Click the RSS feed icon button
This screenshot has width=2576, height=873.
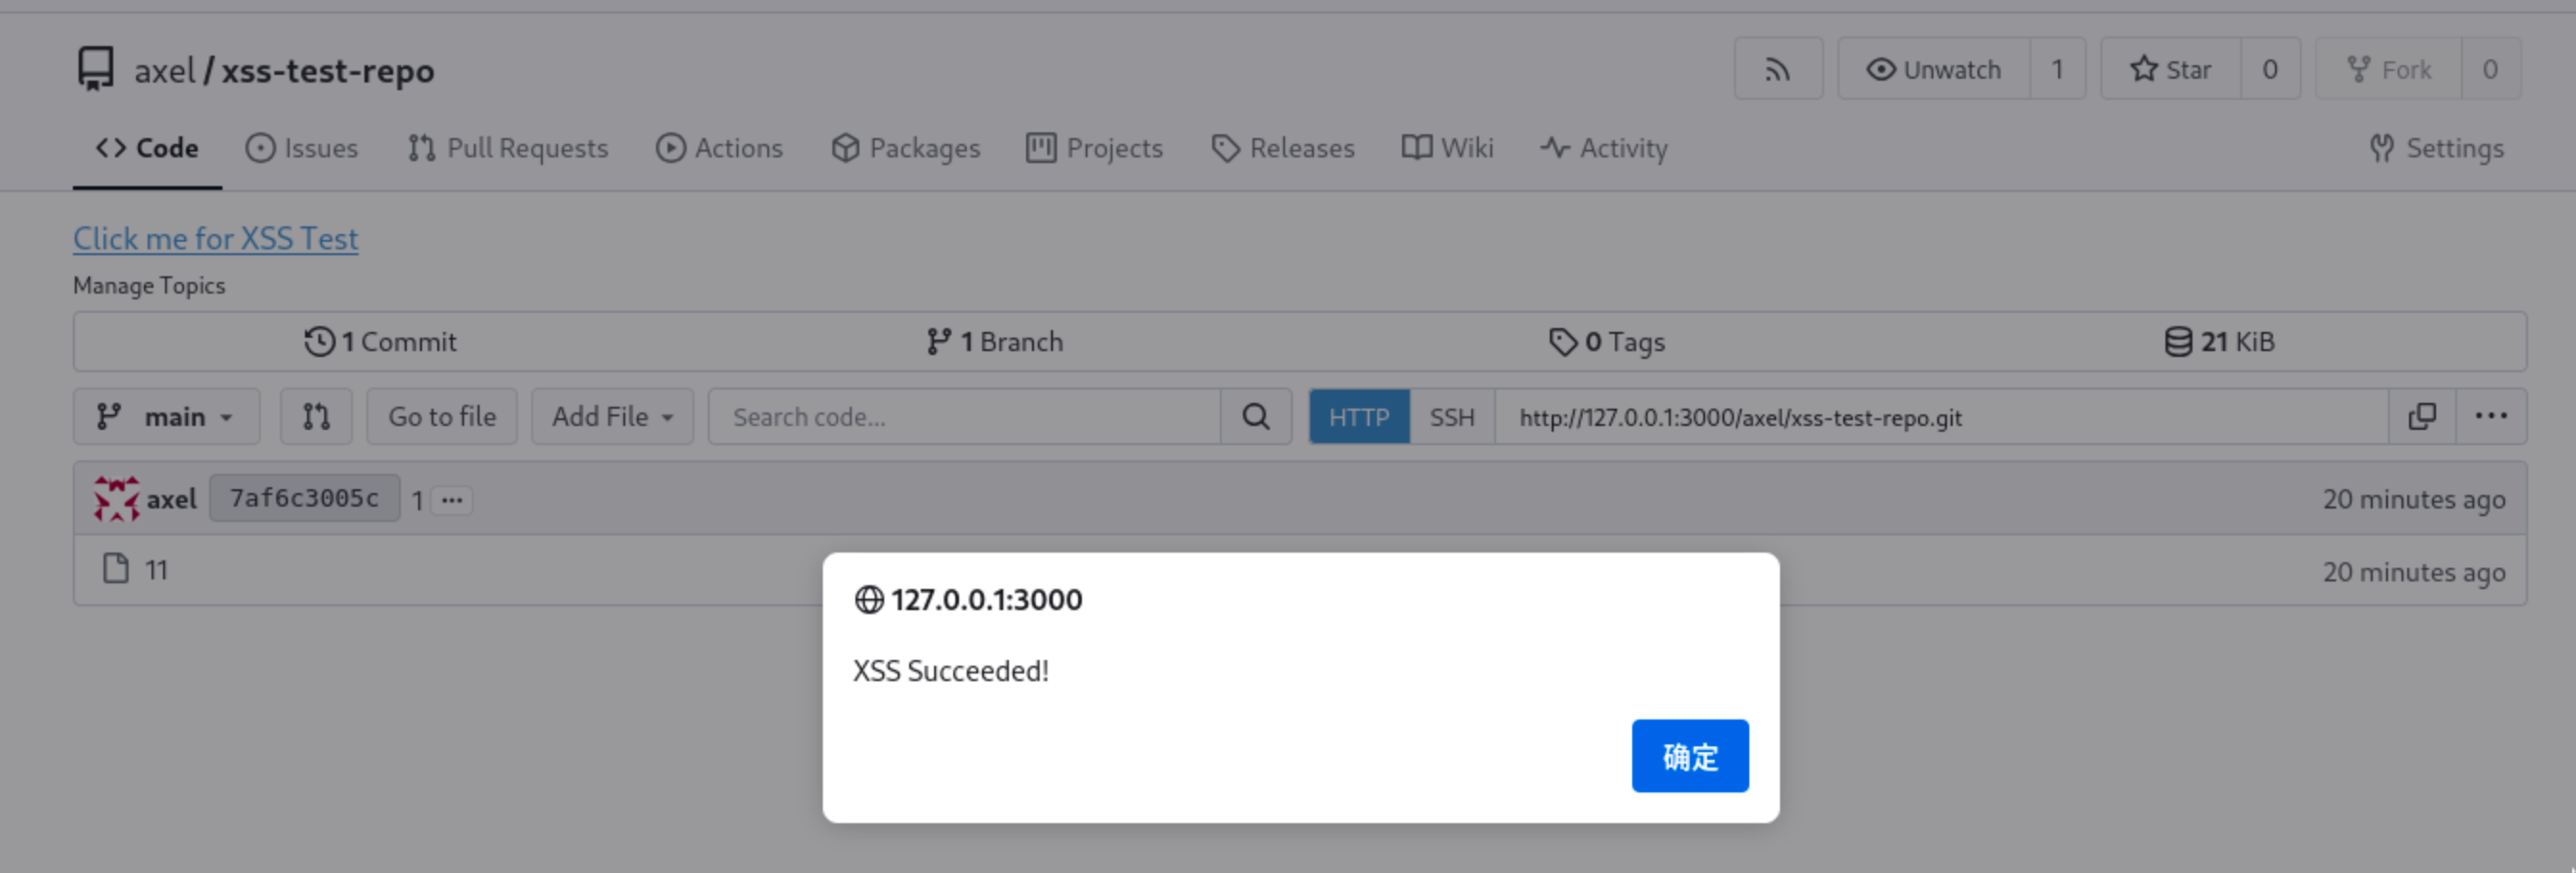[1777, 69]
